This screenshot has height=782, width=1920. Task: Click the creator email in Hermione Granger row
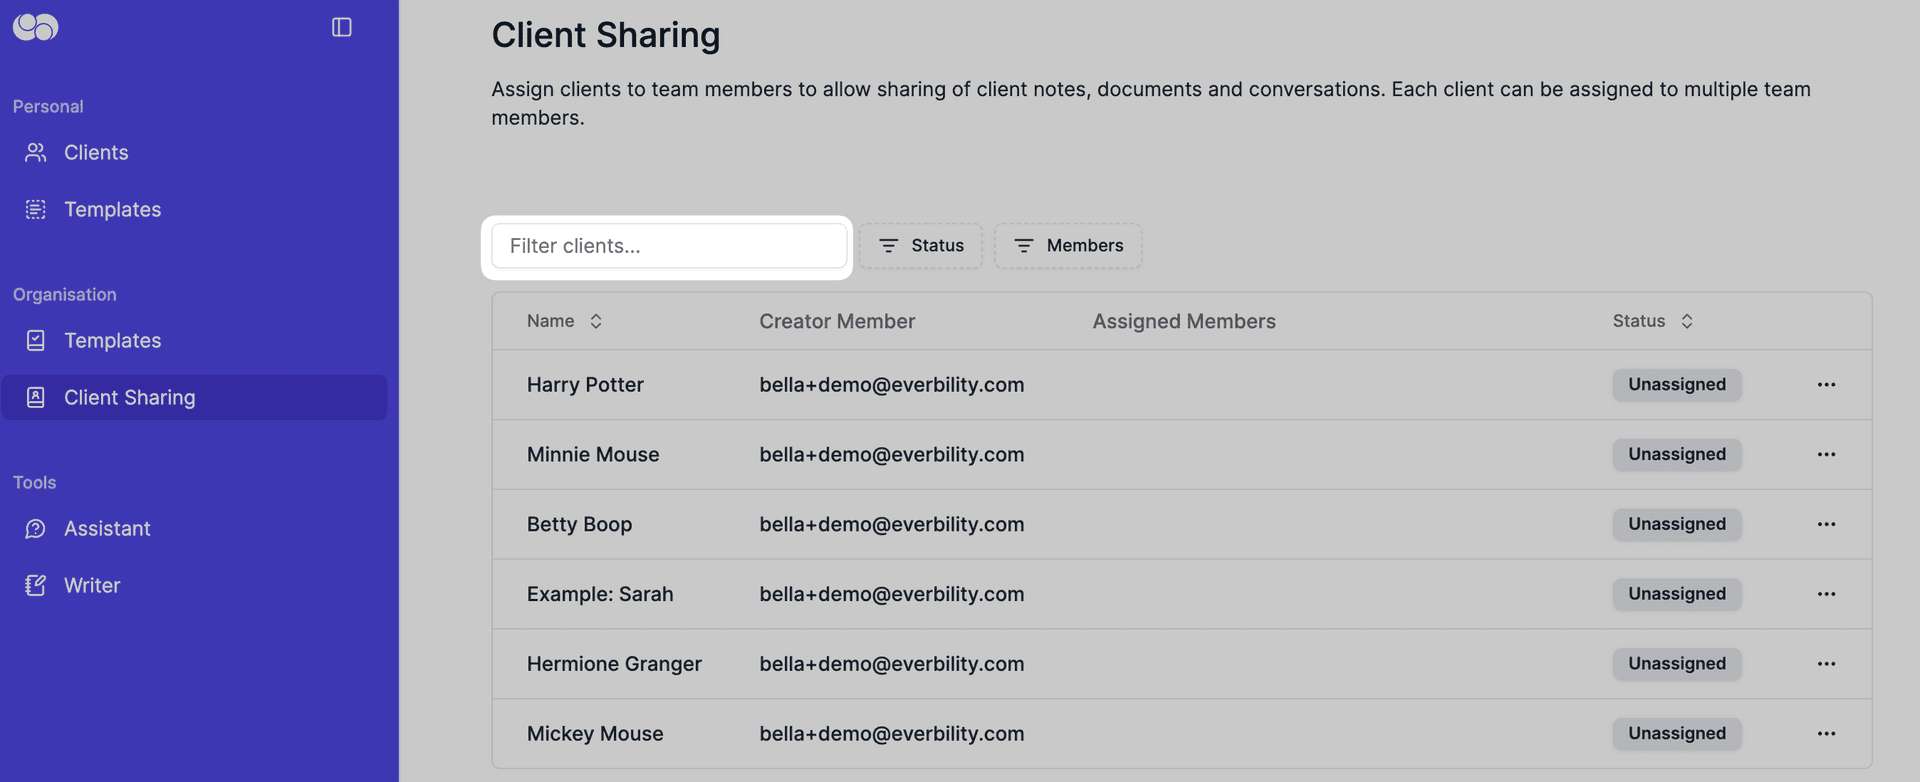coord(891,664)
